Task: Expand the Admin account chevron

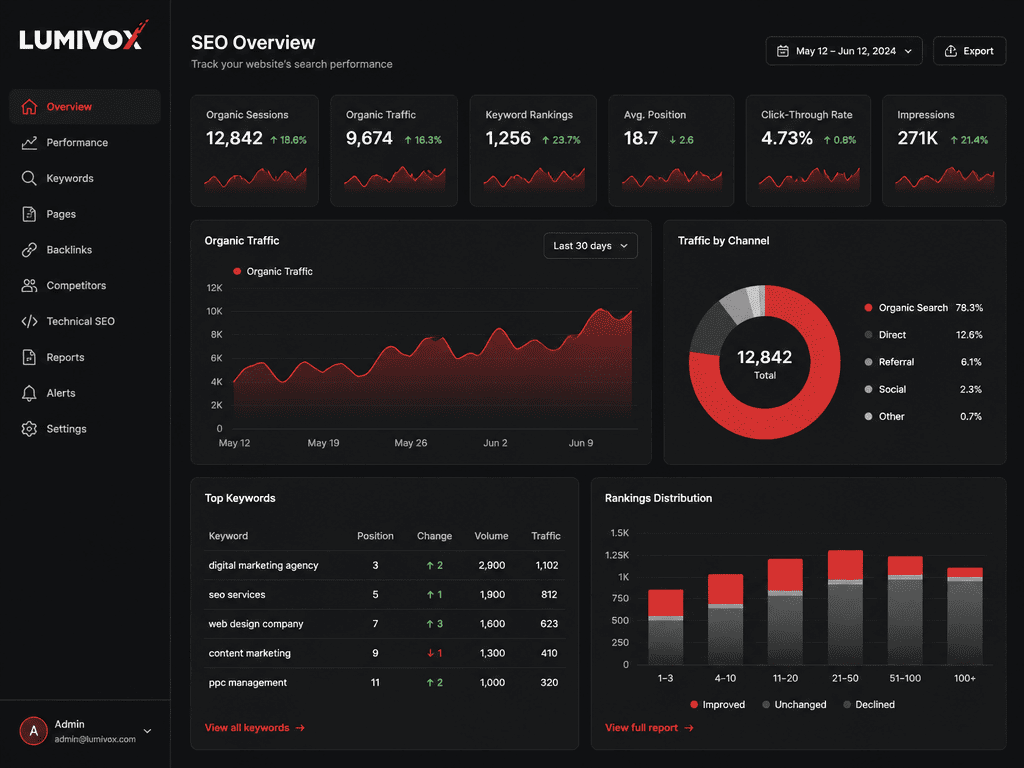Action: click(x=148, y=731)
